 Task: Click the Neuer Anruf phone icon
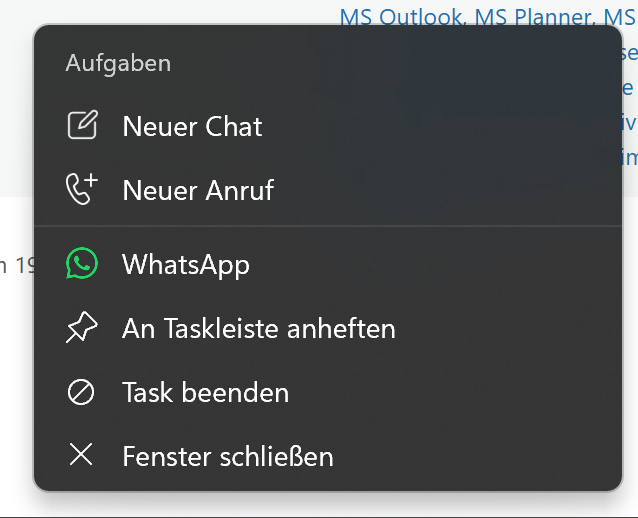(x=81, y=190)
